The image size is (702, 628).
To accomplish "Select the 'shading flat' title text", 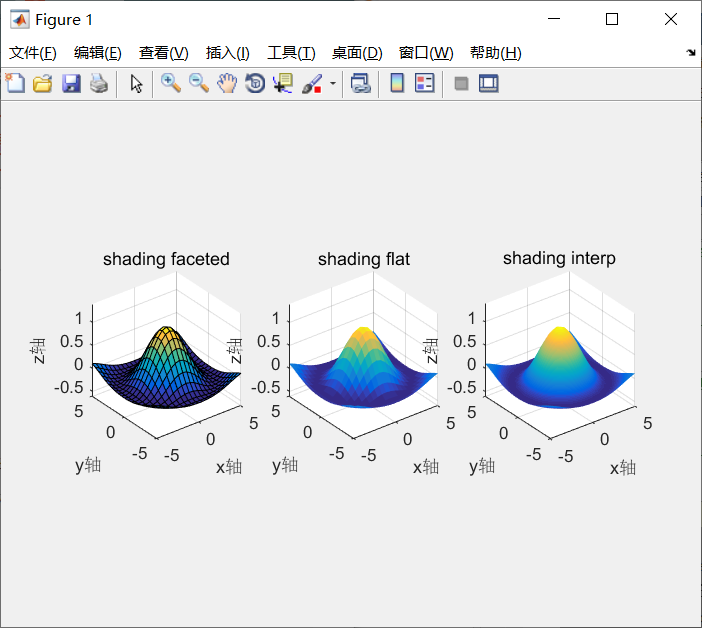I will [x=364, y=259].
